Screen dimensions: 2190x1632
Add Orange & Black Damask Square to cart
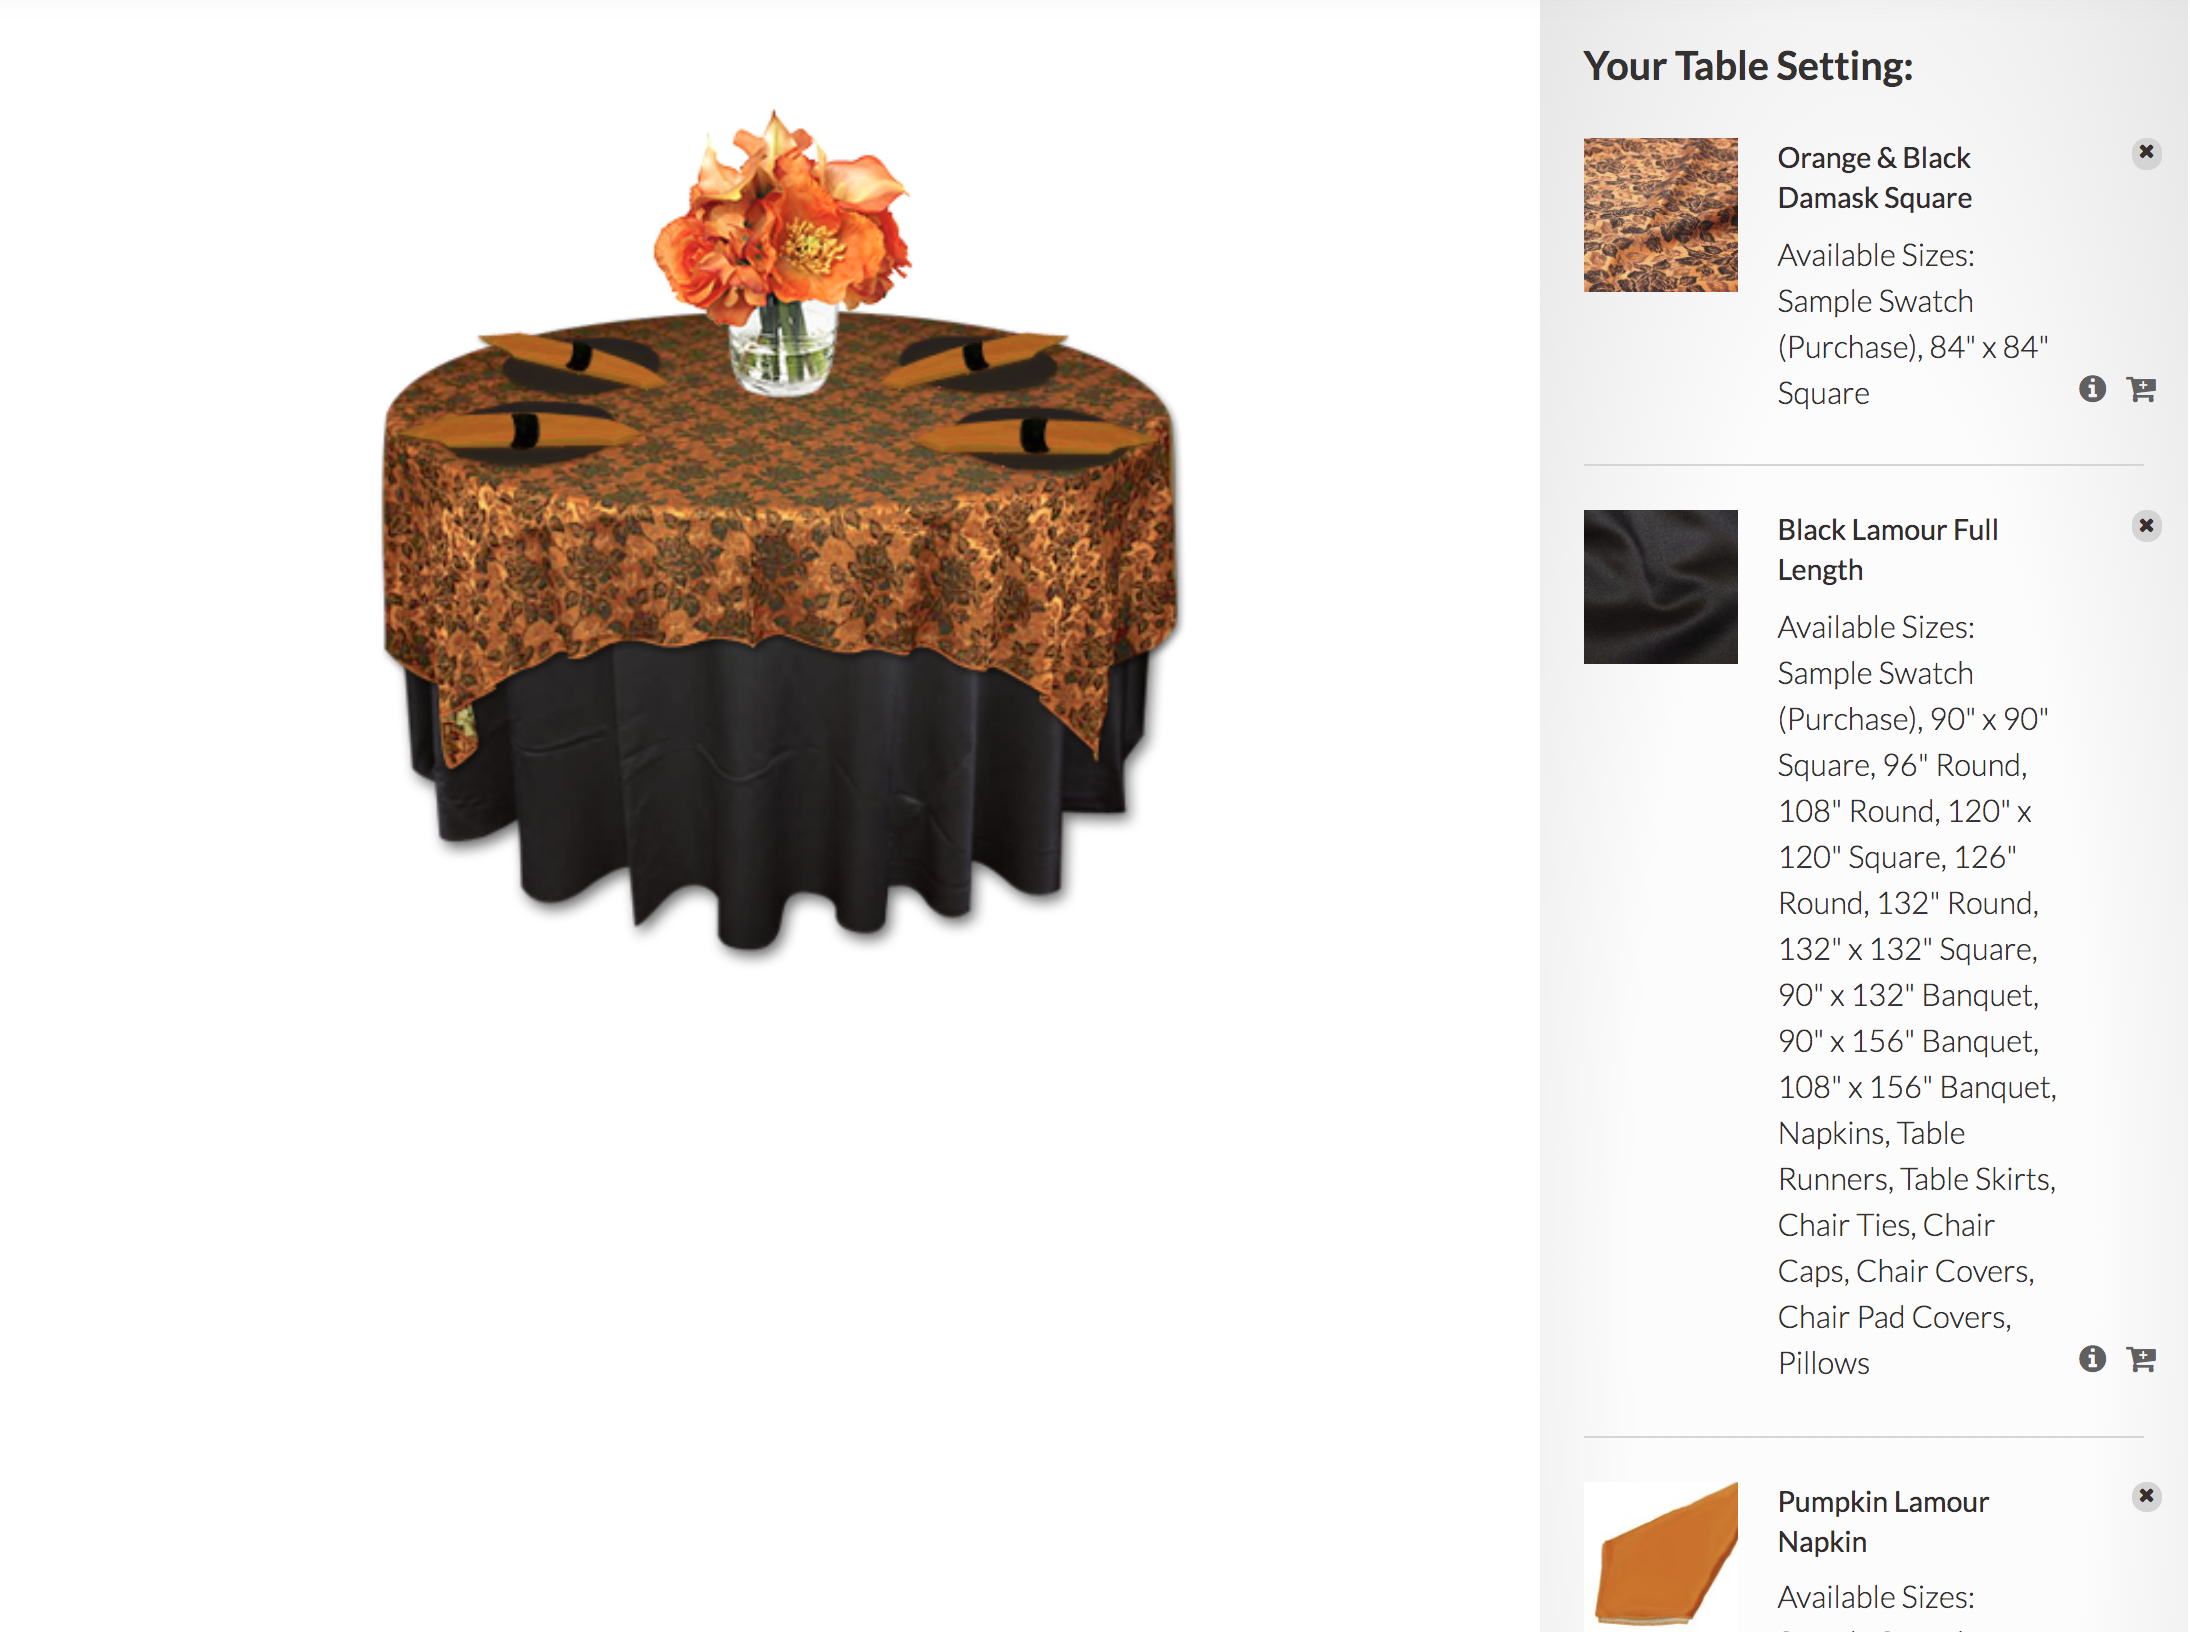point(2141,389)
